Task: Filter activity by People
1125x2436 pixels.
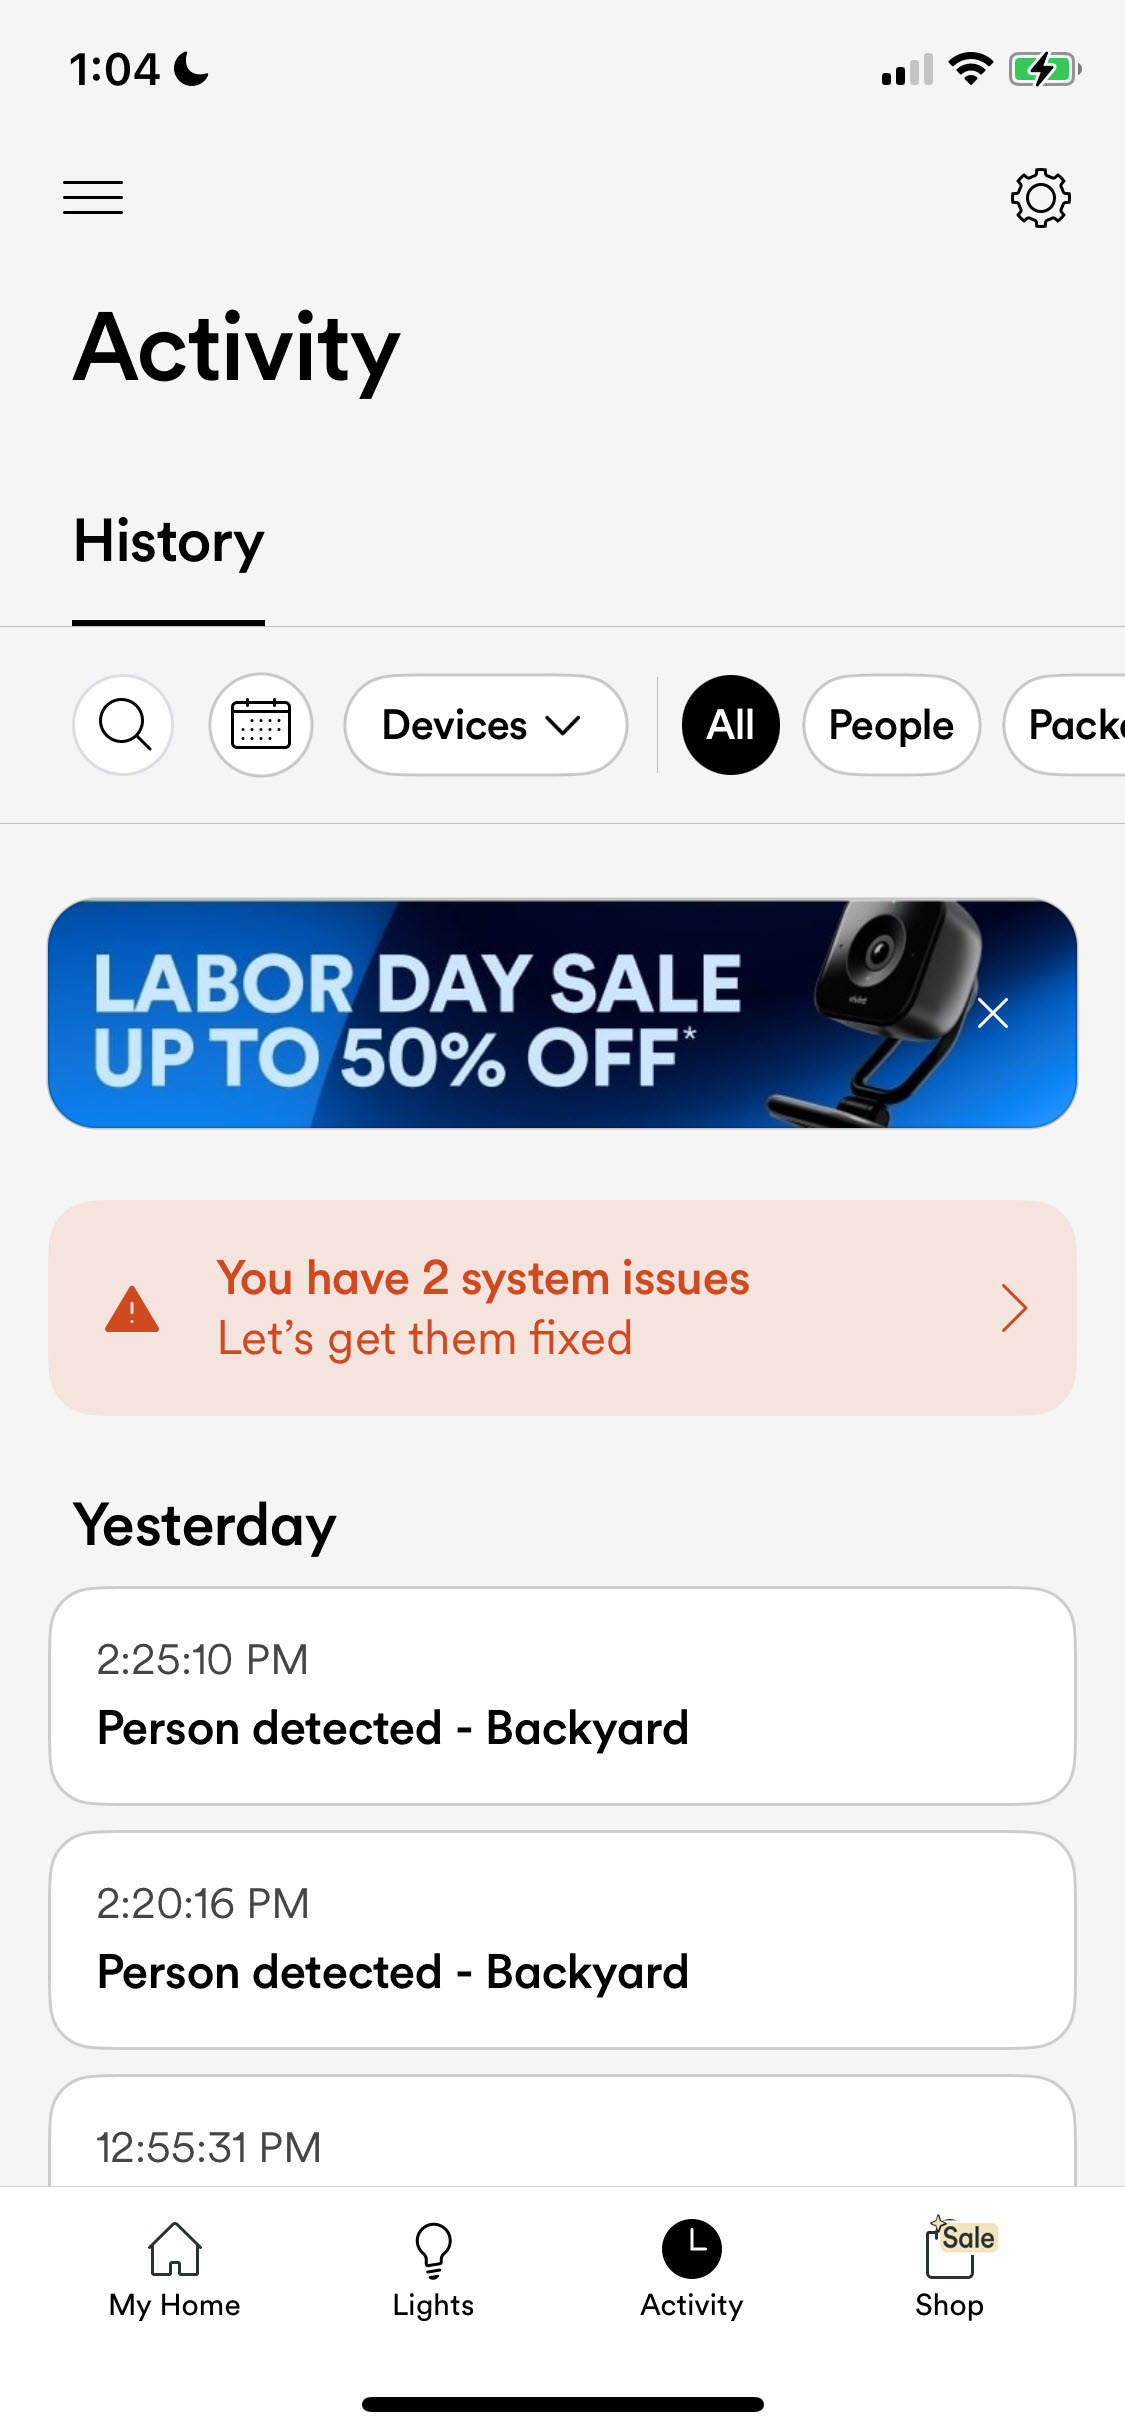Action: click(x=891, y=725)
